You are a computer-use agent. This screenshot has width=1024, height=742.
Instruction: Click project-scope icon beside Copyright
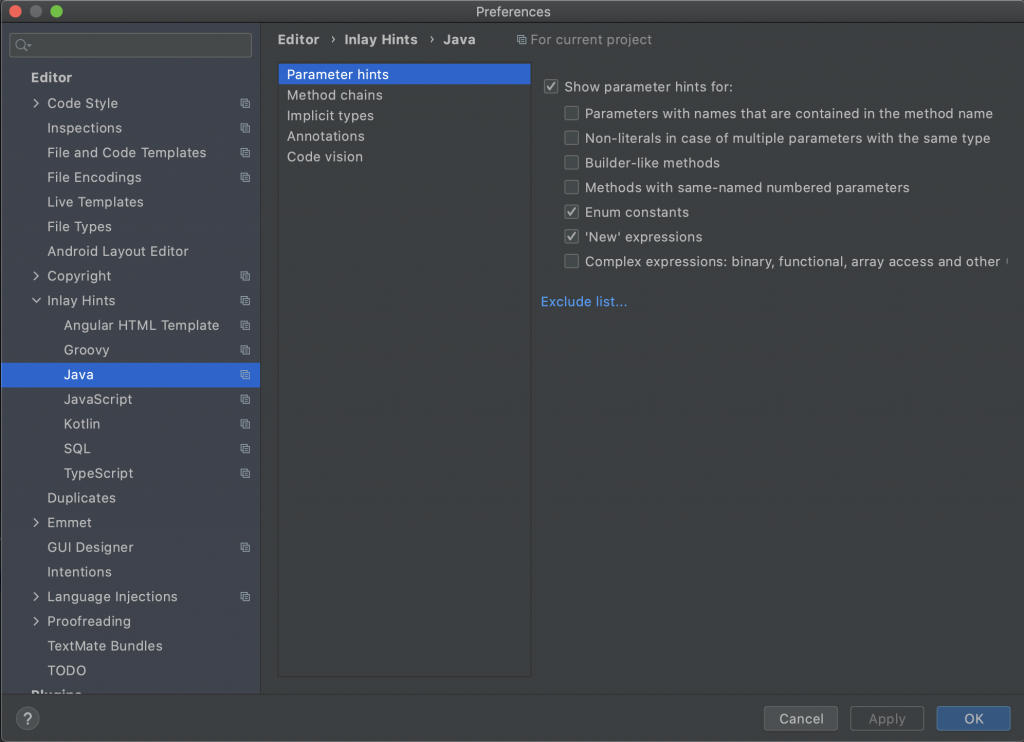(245, 276)
